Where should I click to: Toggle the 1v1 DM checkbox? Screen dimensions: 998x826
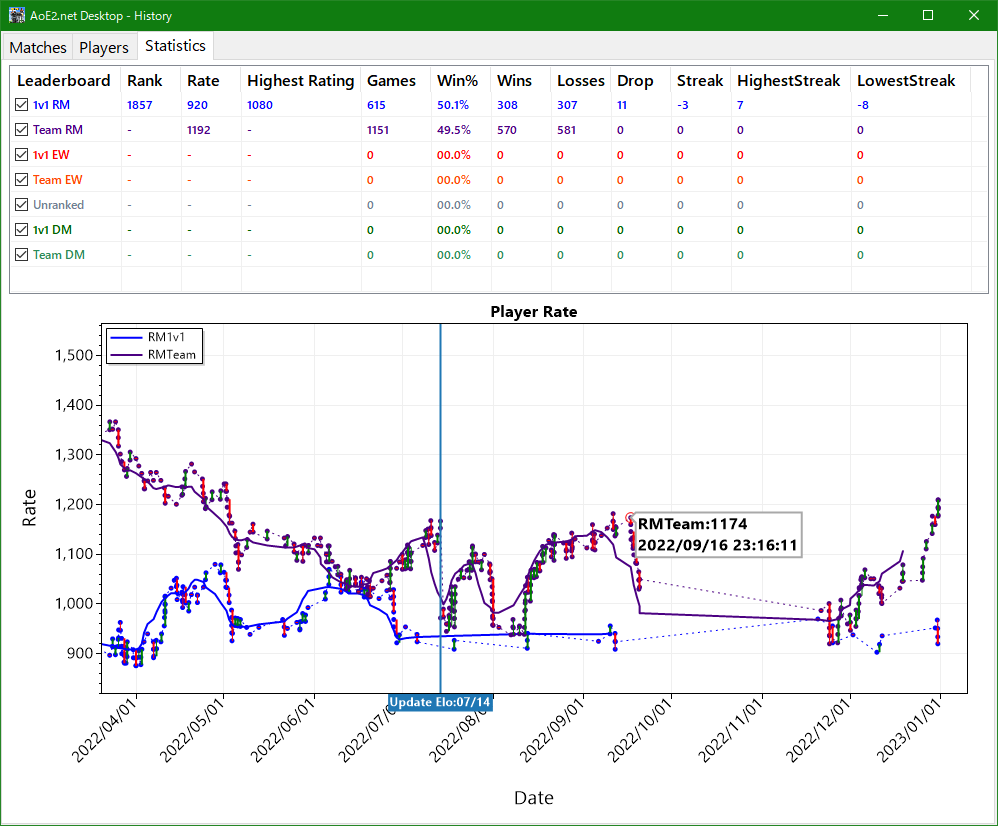point(22,230)
